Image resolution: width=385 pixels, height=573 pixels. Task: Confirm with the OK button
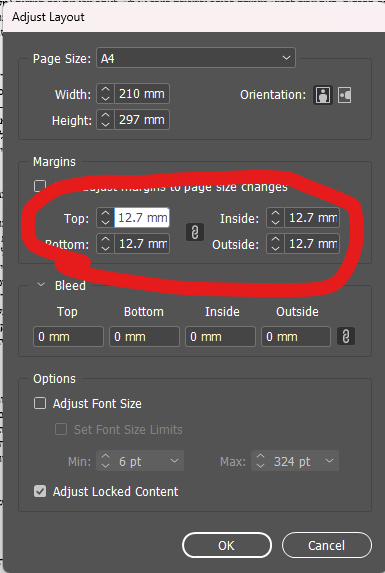click(x=226, y=545)
